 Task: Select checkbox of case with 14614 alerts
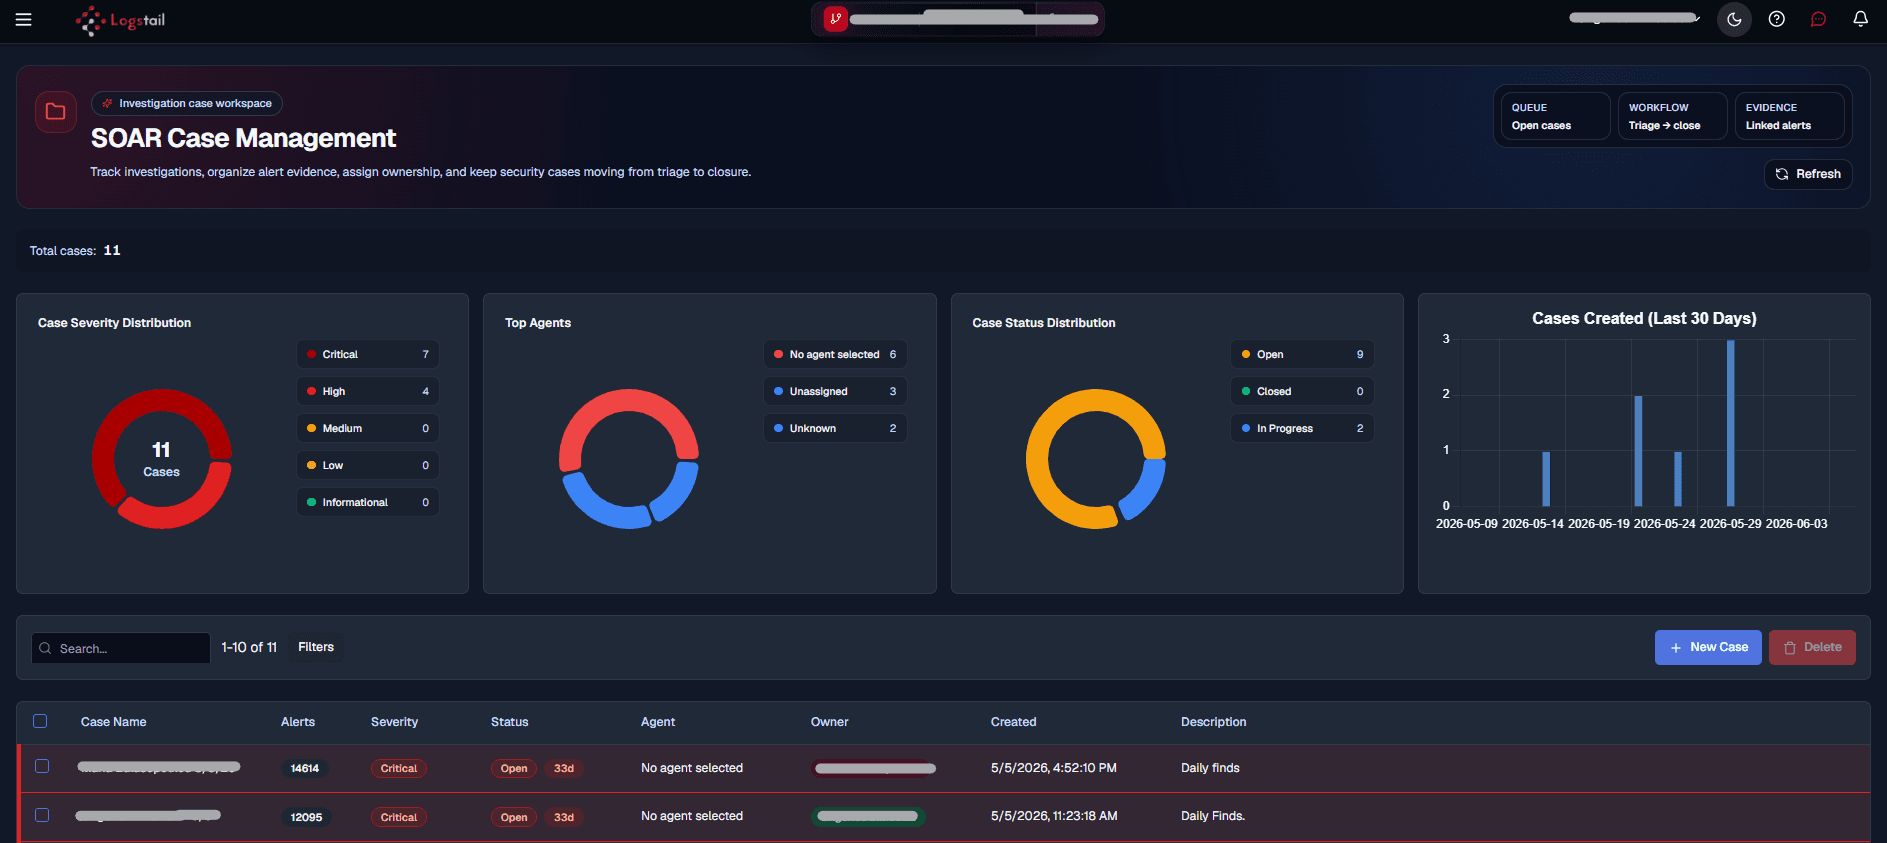pos(42,766)
